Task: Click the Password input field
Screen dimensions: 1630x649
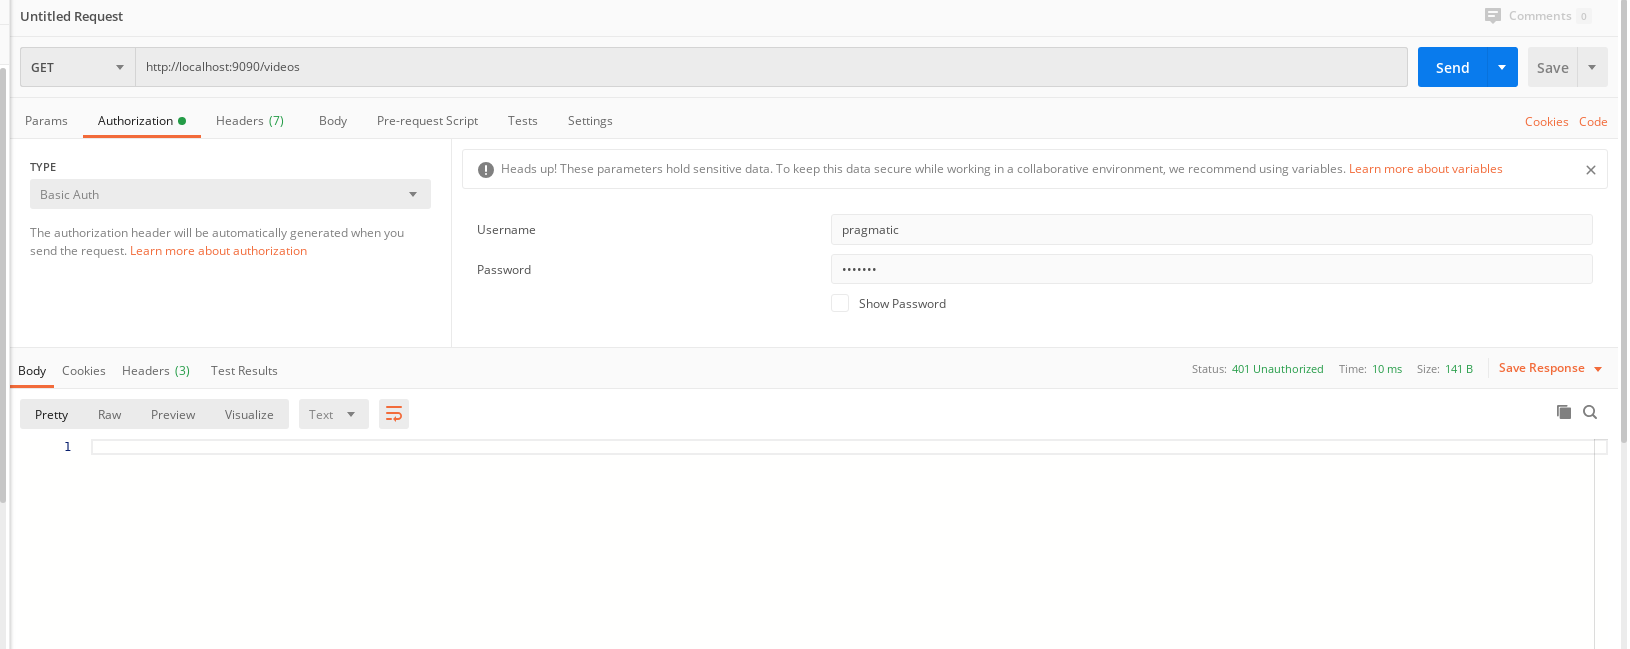Action: click(1211, 269)
